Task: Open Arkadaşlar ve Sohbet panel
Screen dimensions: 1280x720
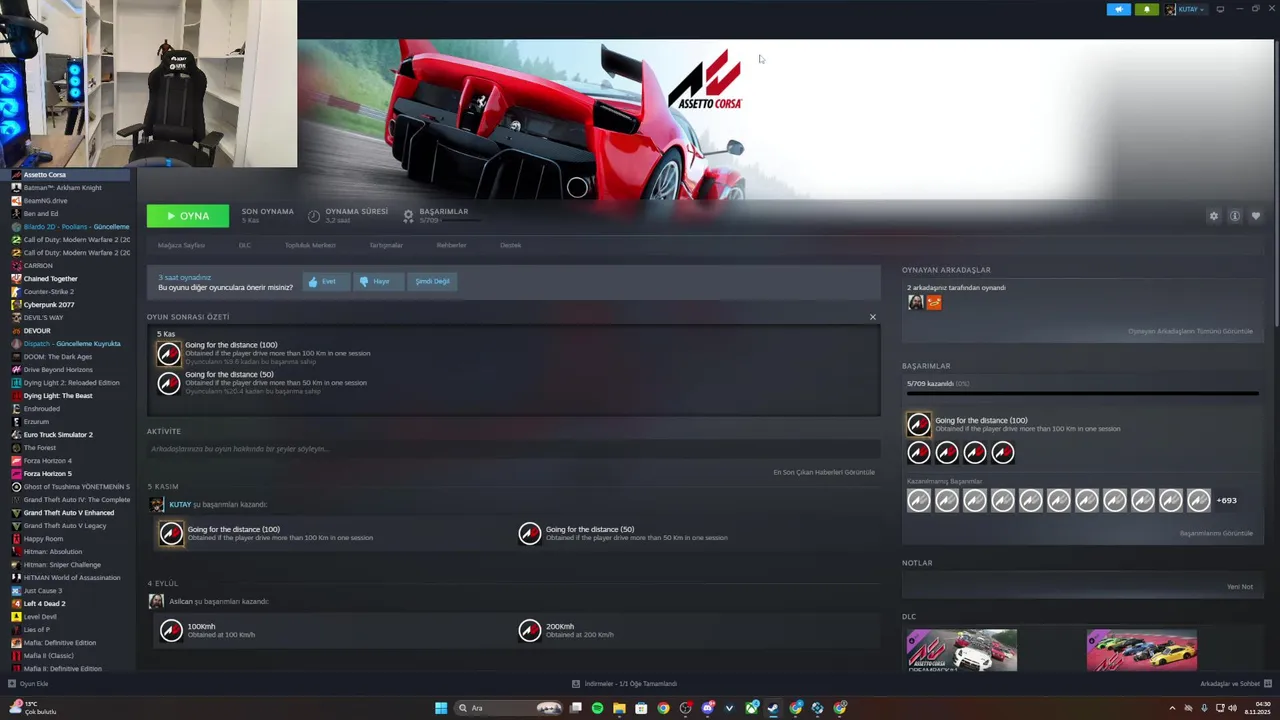Action: (1234, 684)
